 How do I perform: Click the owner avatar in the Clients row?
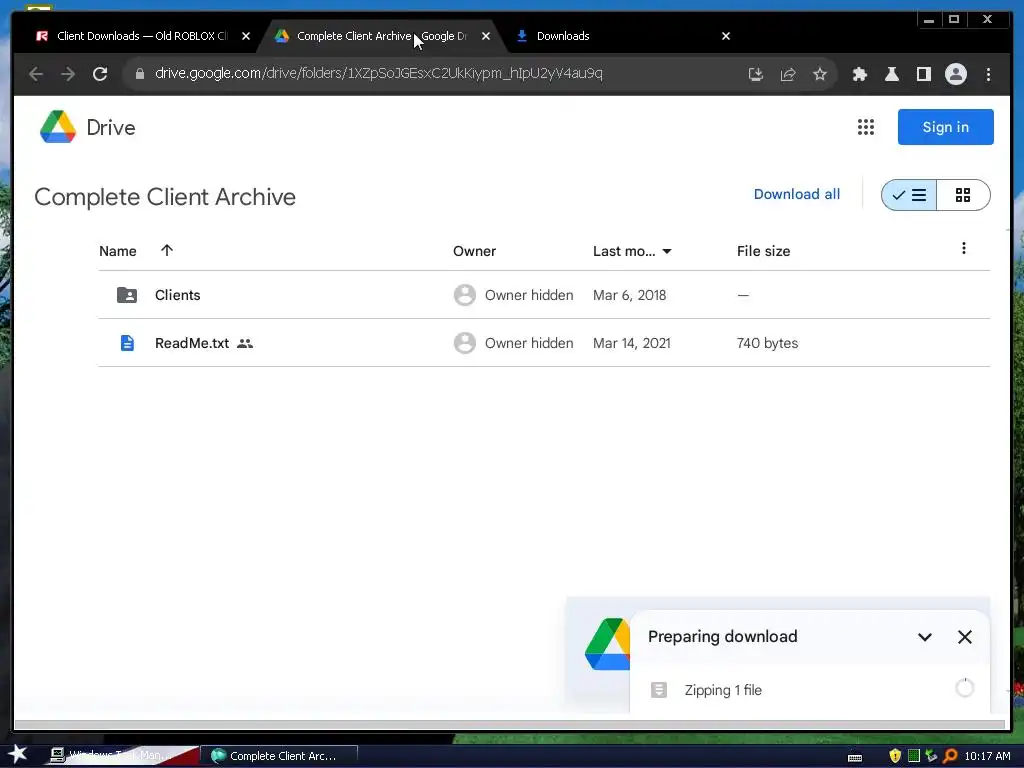tap(464, 295)
